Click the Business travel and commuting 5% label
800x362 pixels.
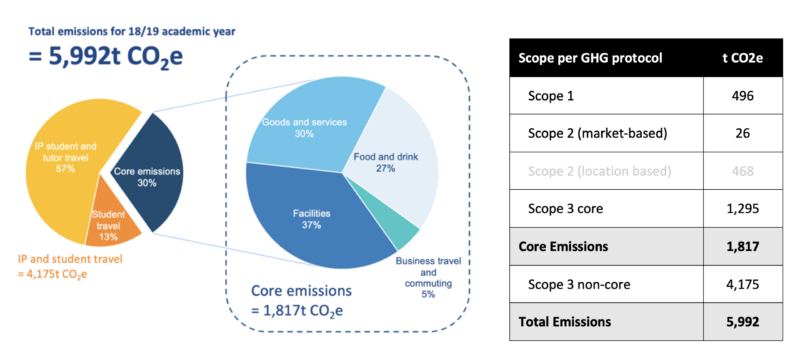click(429, 277)
